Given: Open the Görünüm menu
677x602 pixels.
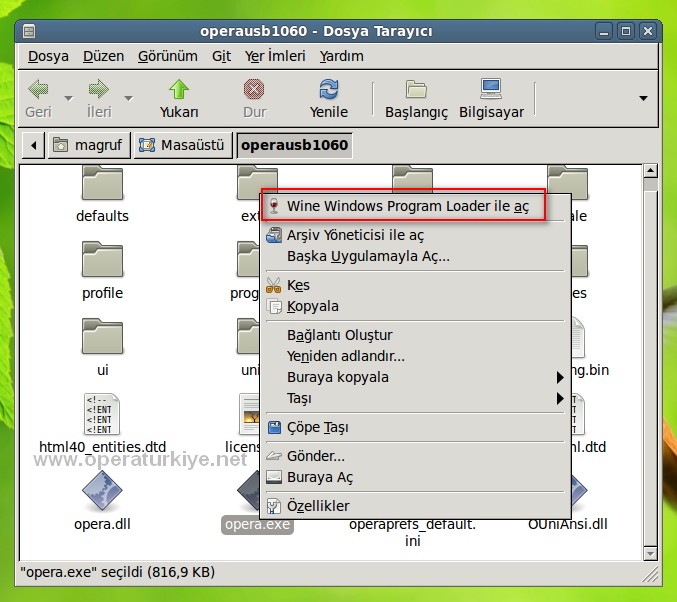Looking at the screenshot, I should [168, 56].
